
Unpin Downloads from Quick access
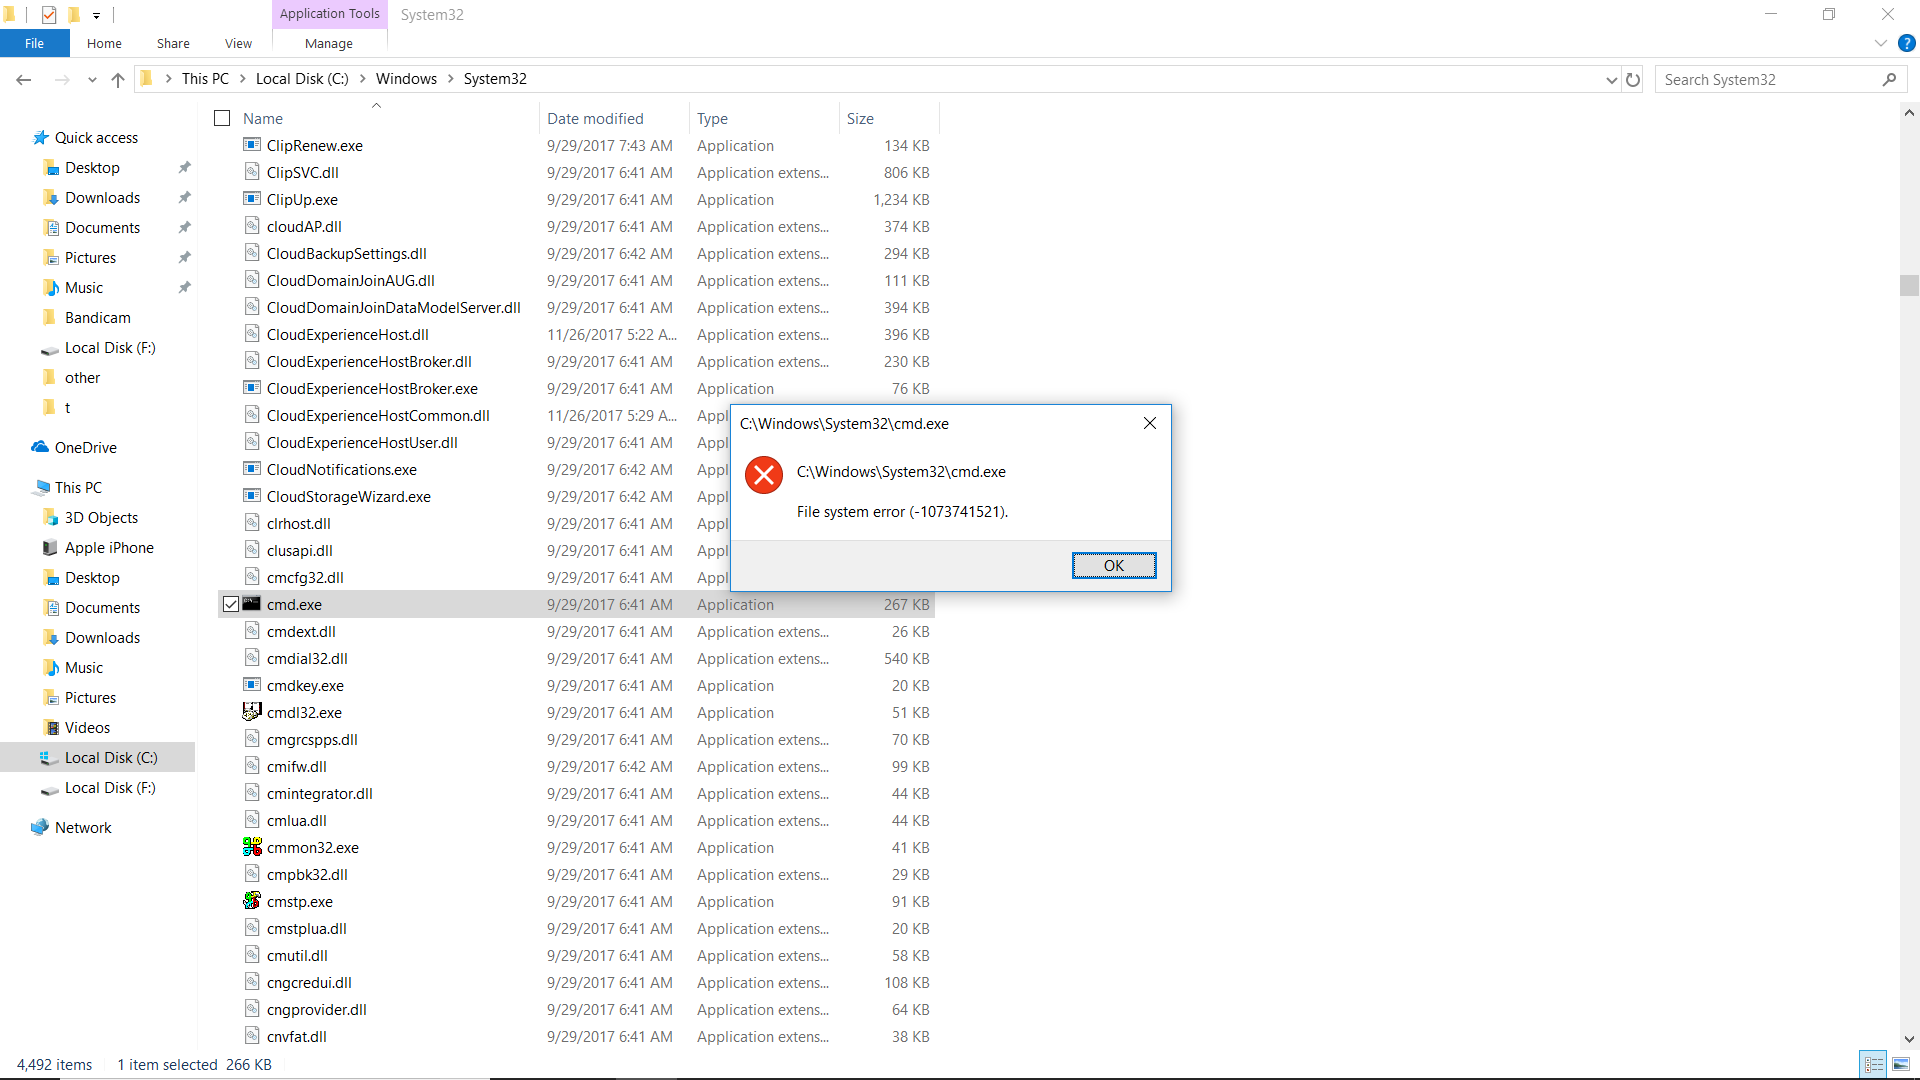tap(184, 197)
